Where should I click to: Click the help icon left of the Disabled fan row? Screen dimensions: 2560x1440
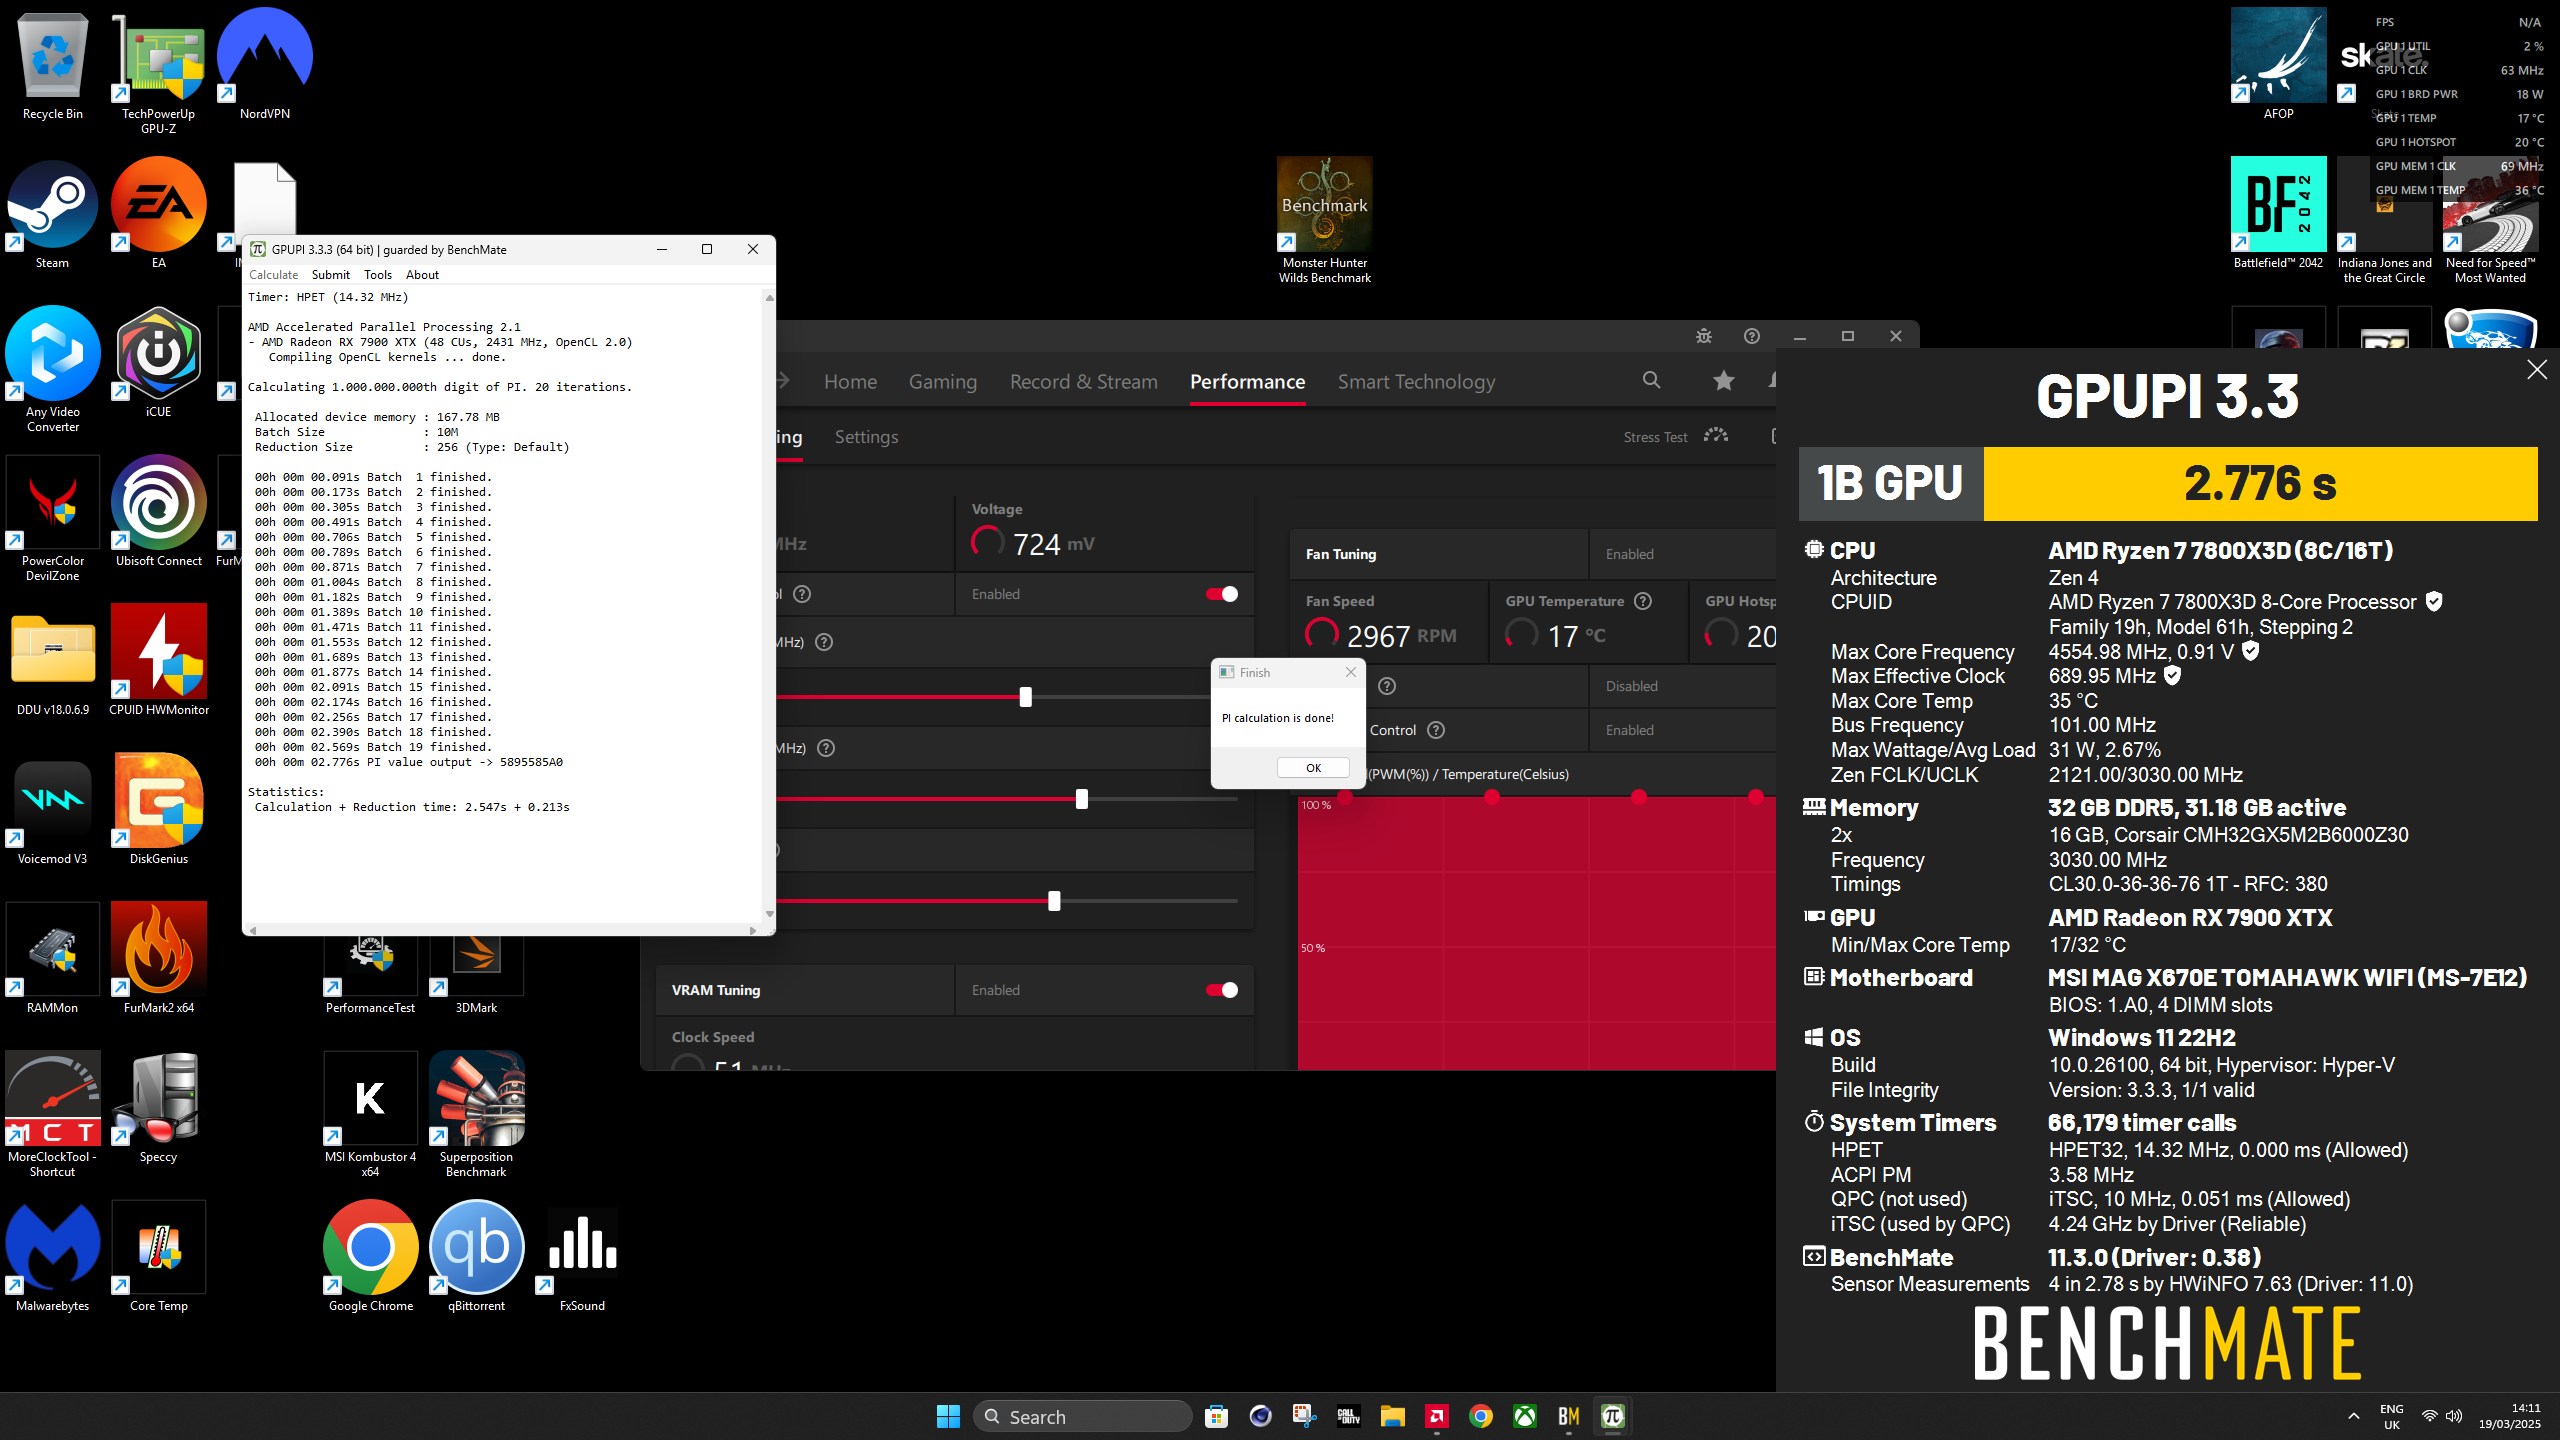pos(1387,686)
